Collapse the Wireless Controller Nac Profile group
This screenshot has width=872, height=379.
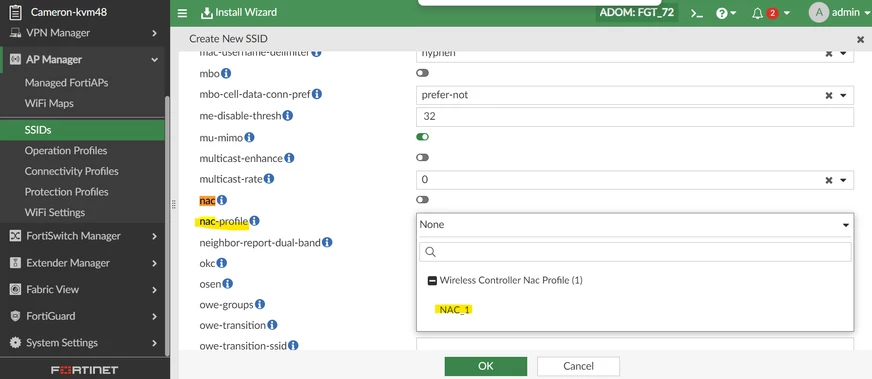pyautogui.click(x=432, y=281)
